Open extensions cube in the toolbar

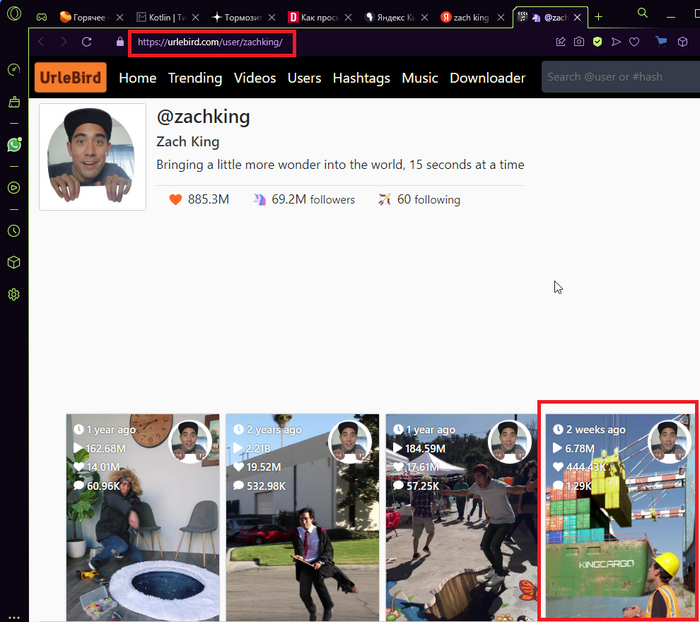[x=683, y=42]
